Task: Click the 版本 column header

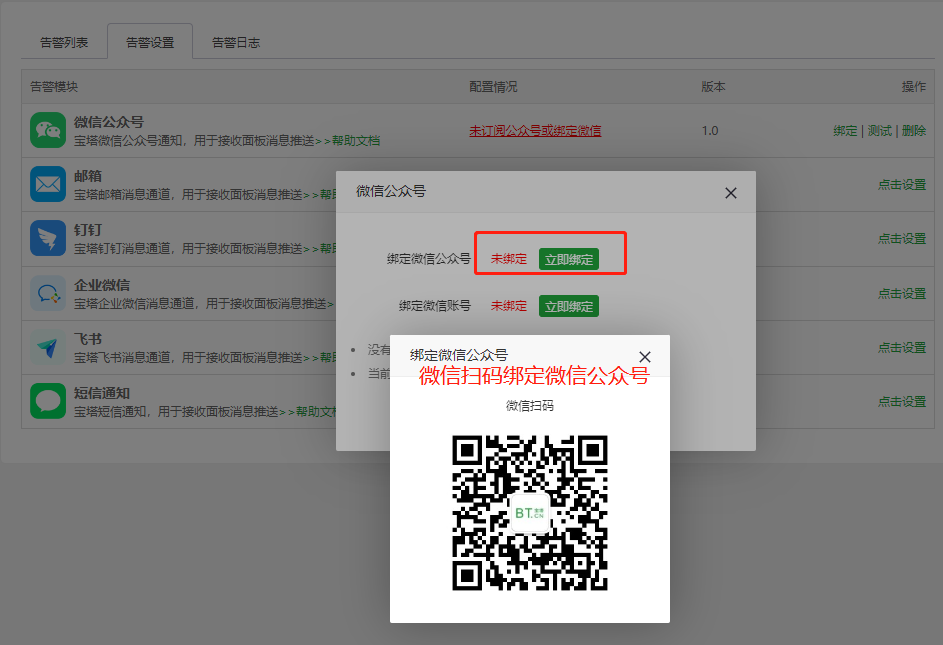Action: point(713,87)
